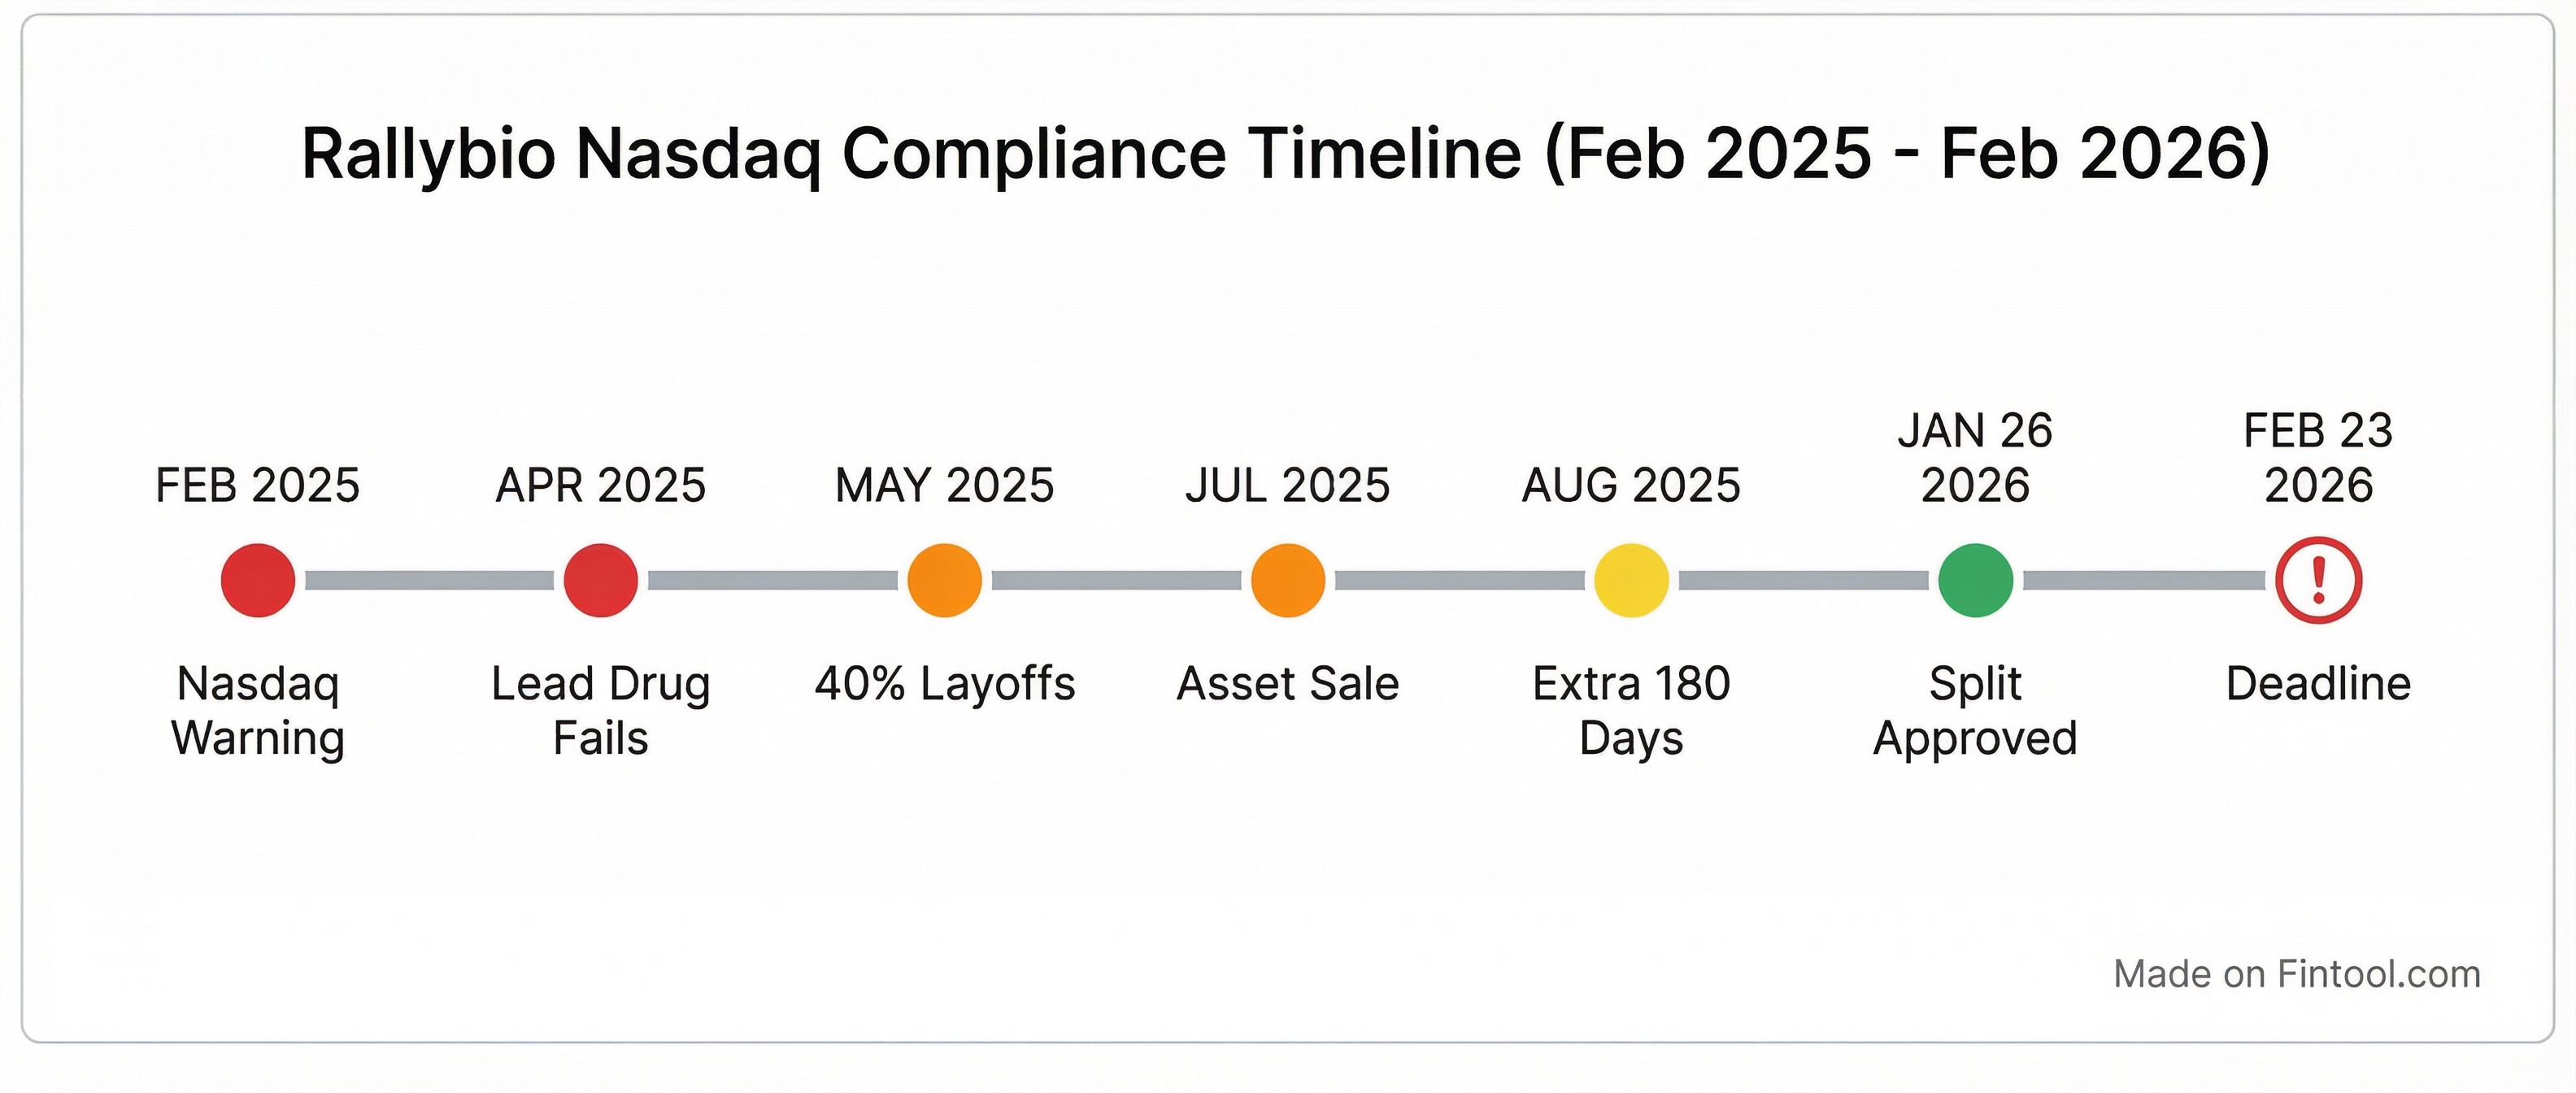2576x1093 pixels.
Task: Click the JUL 2025 date label
Action: tap(1288, 486)
